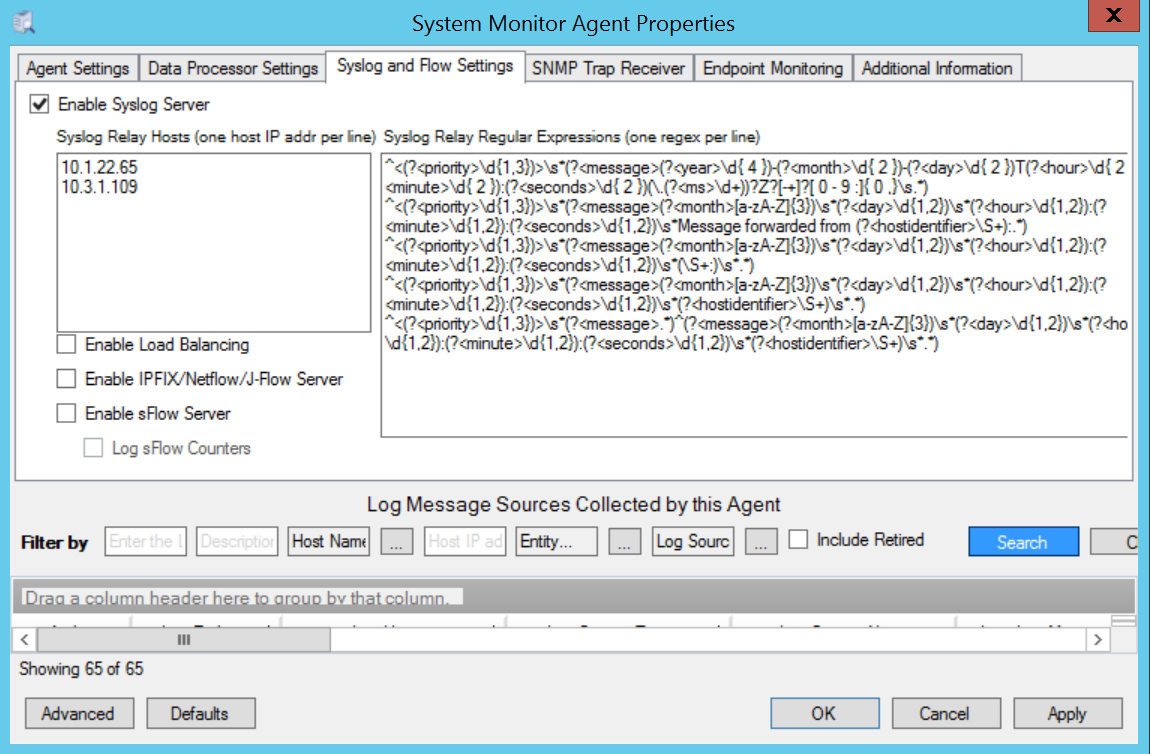Enable Load Balancing checkbox
This screenshot has width=1150, height=754.
click(66, 345)
